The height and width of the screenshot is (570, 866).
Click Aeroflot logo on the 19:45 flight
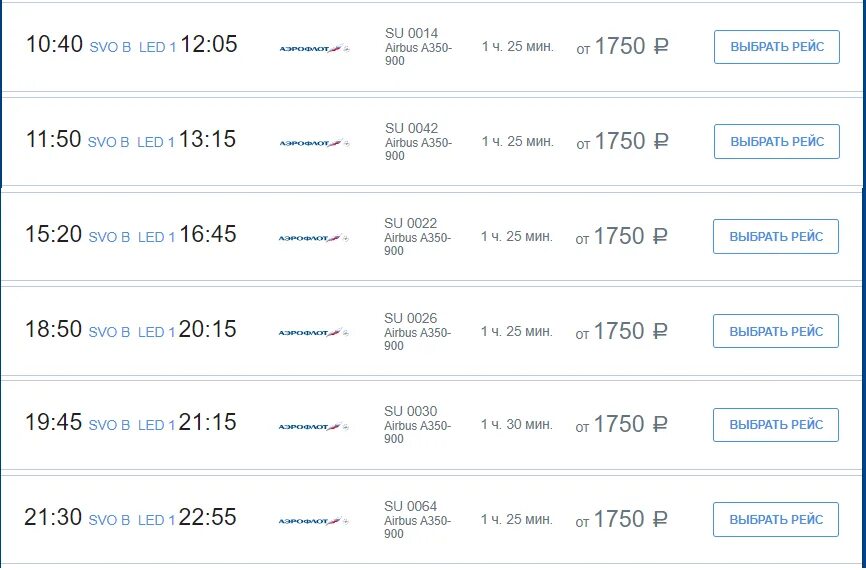313,426
